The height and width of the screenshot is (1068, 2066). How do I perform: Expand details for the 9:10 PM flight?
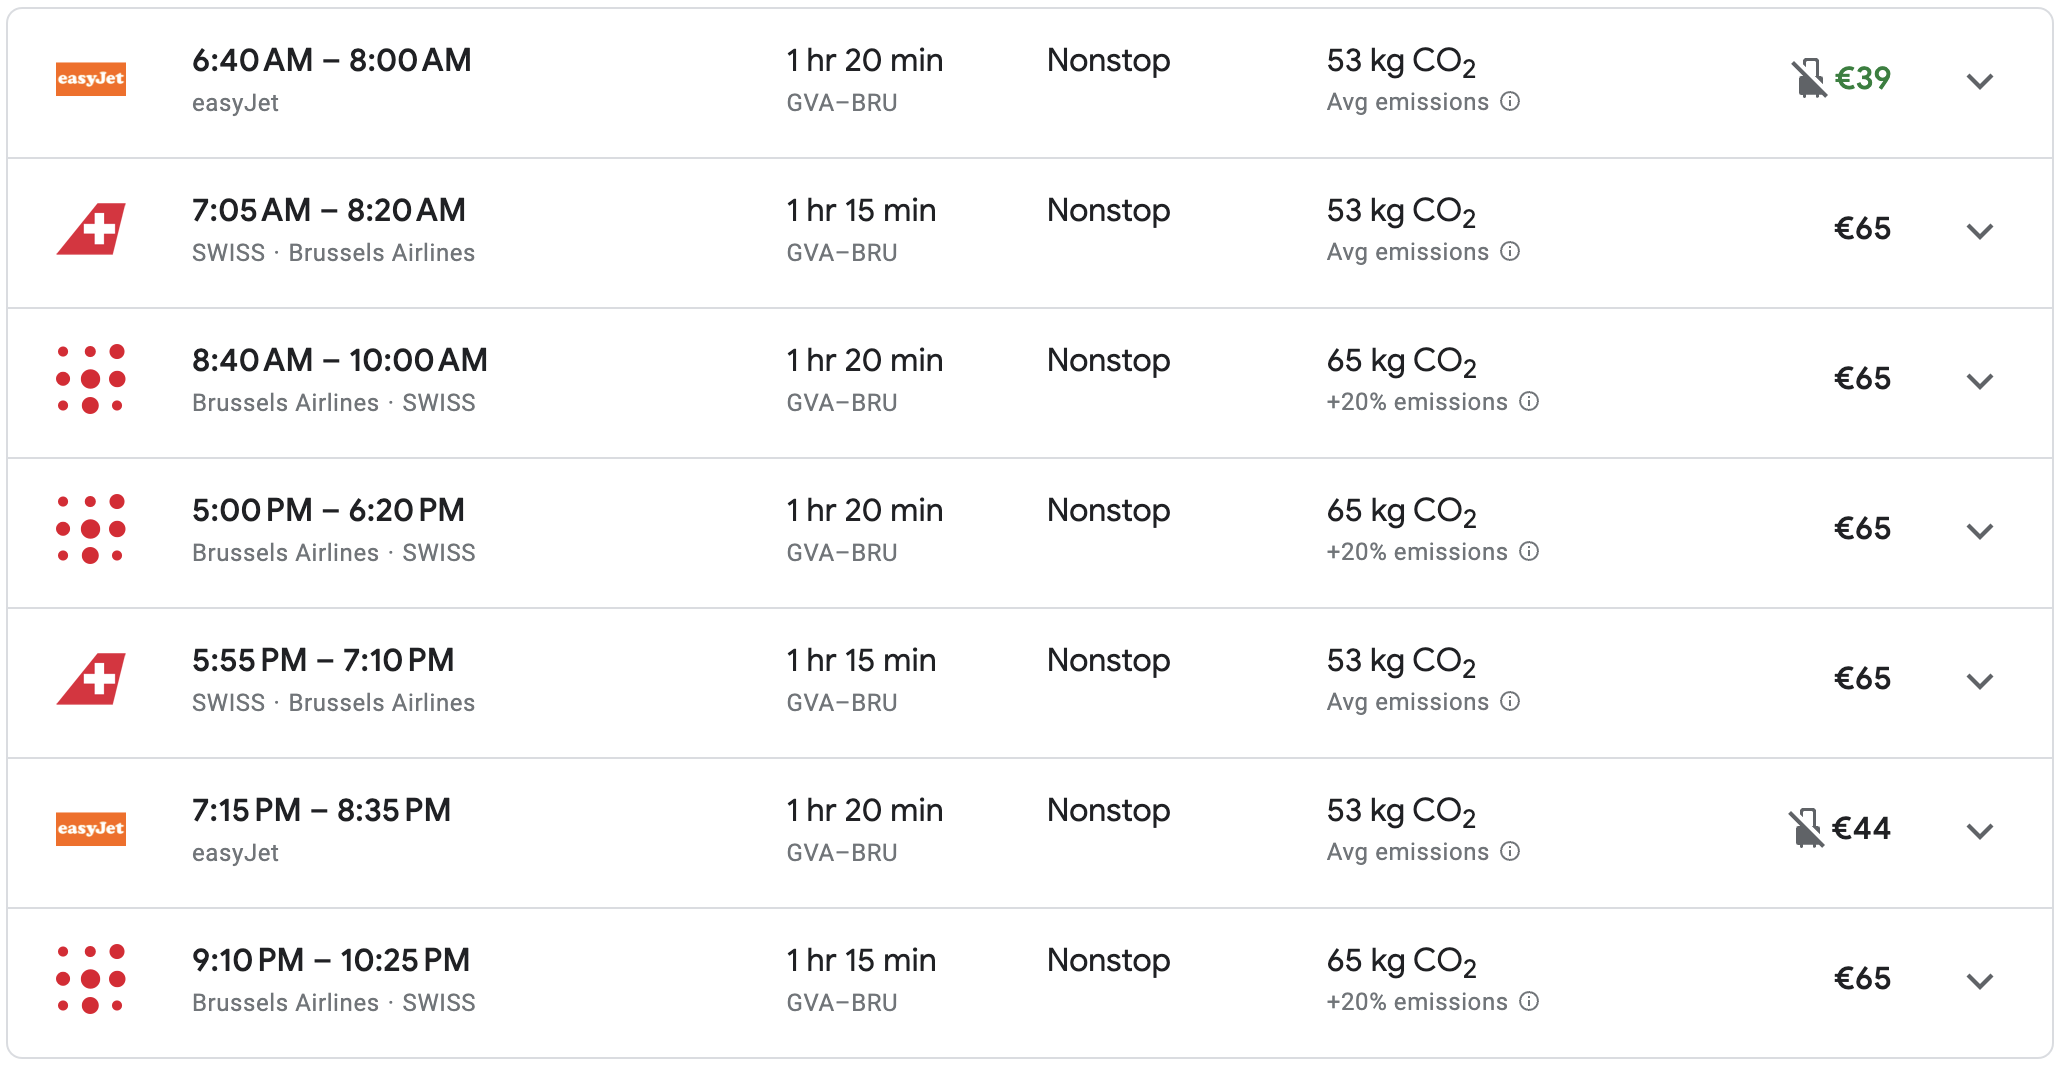tap(1980, 981)
